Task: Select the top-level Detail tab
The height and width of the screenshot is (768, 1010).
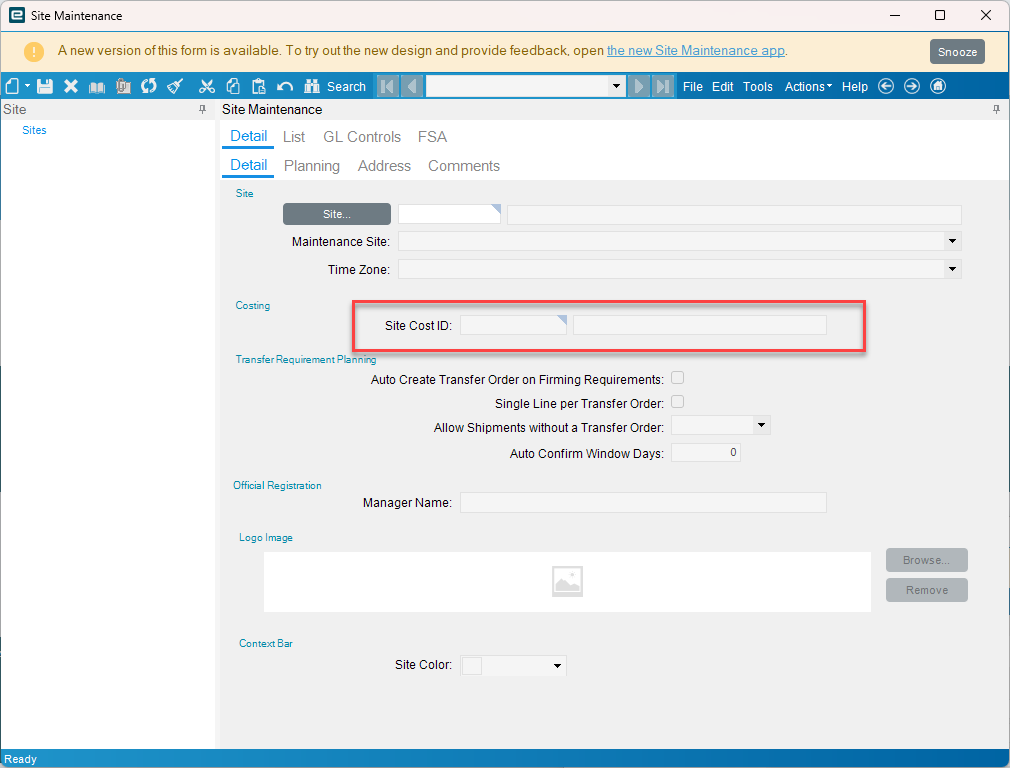Action: tap(248, 136)
